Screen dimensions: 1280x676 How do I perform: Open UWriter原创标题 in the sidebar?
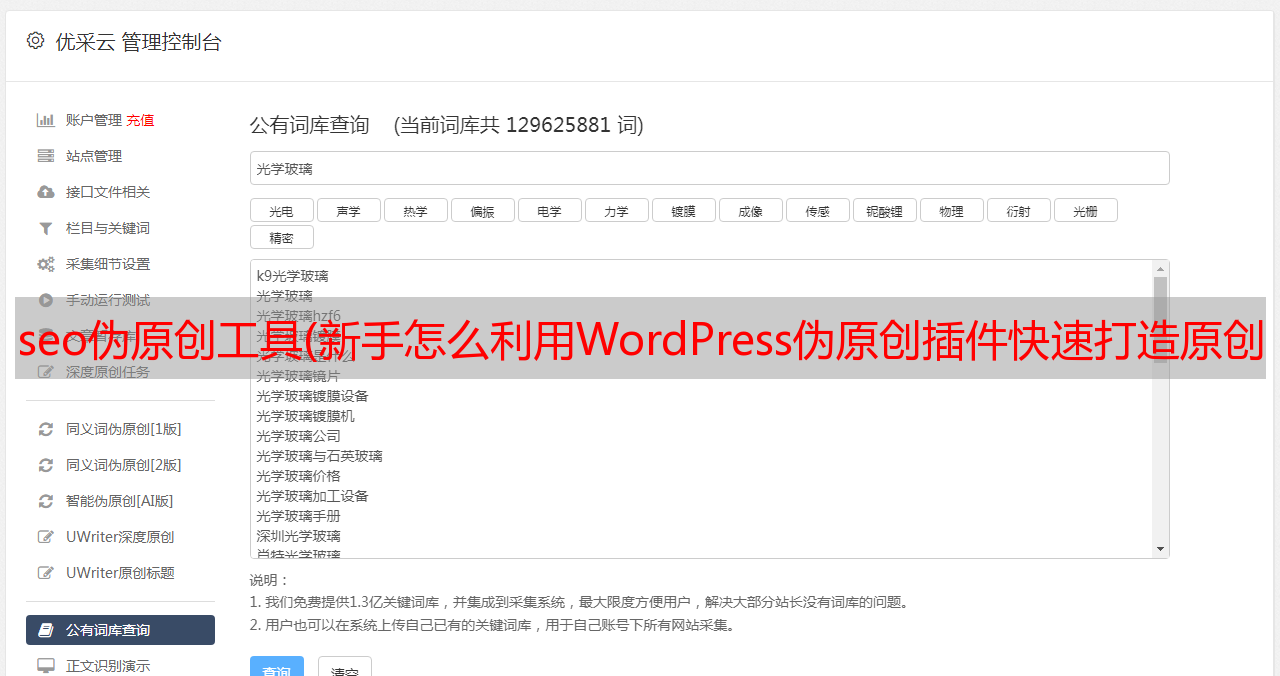[x=120, y=573]
